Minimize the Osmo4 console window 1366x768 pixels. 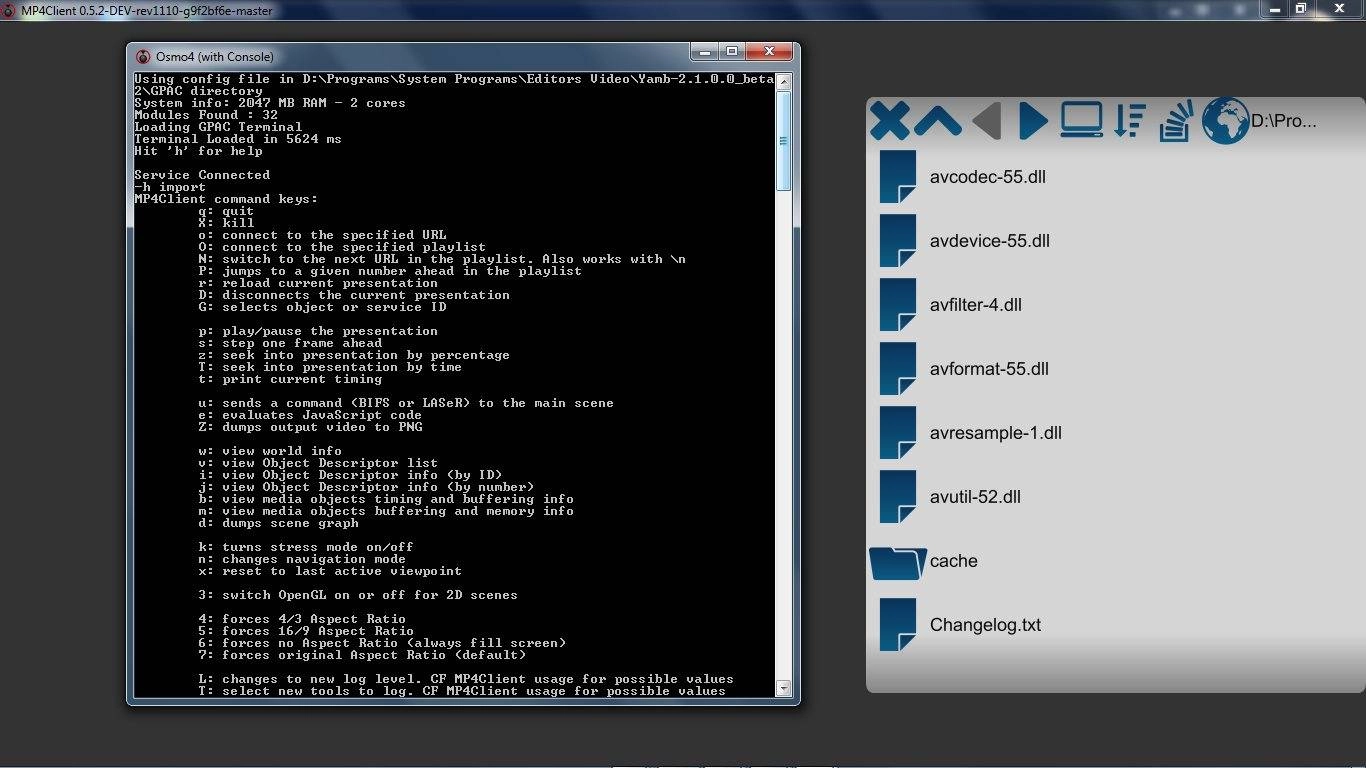click(704, 52)
